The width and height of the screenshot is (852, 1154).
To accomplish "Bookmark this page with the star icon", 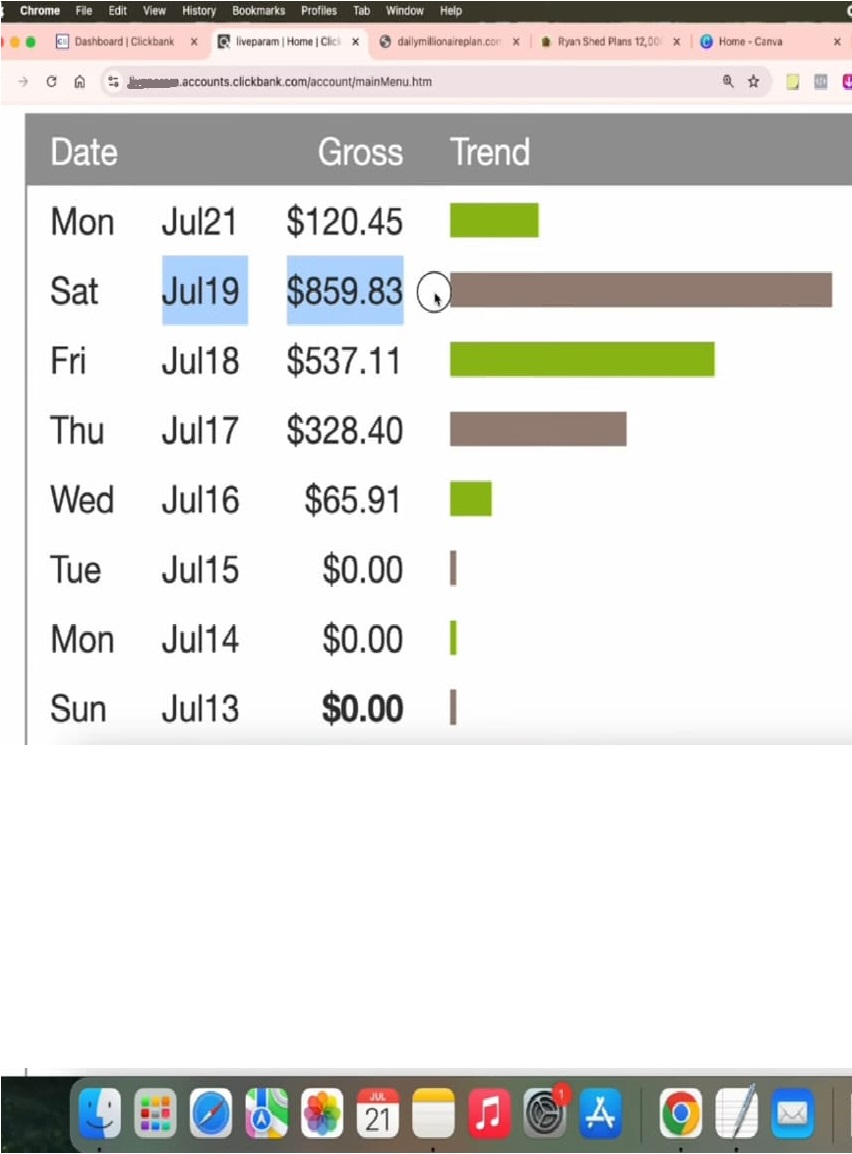I will pos(754,82).
